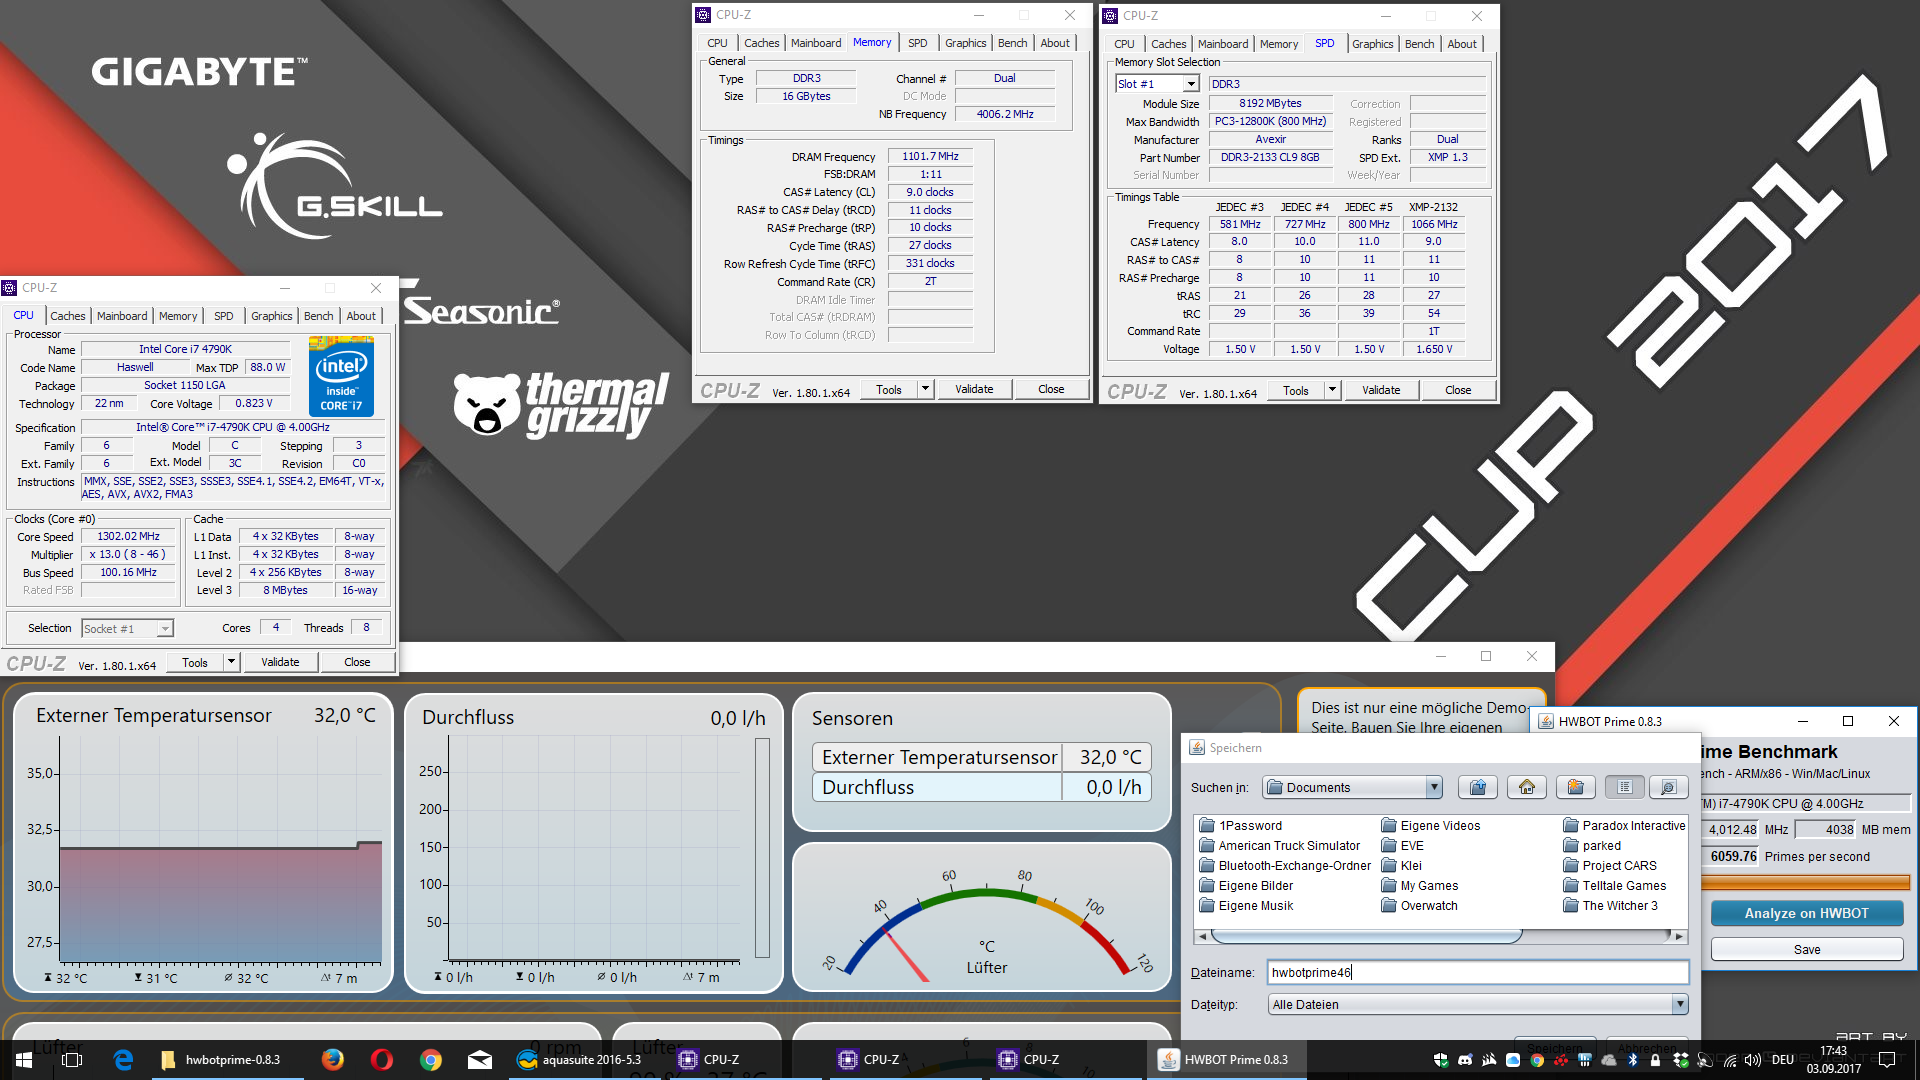This screenshot has width=1920, height=1080.
Task: Click the HWBOT Prime orange progress bar
Action: click(x=1805, y=882)
